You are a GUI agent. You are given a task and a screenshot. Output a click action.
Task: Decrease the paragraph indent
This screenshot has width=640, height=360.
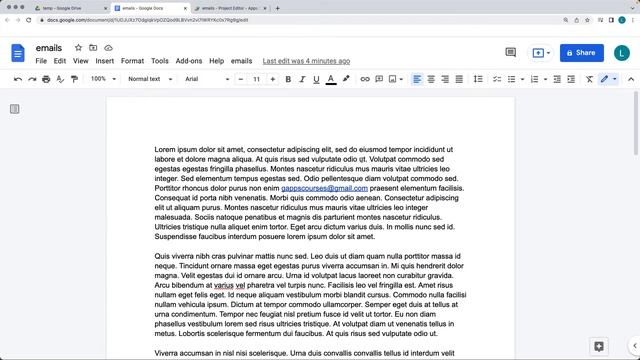pos(557,79)
